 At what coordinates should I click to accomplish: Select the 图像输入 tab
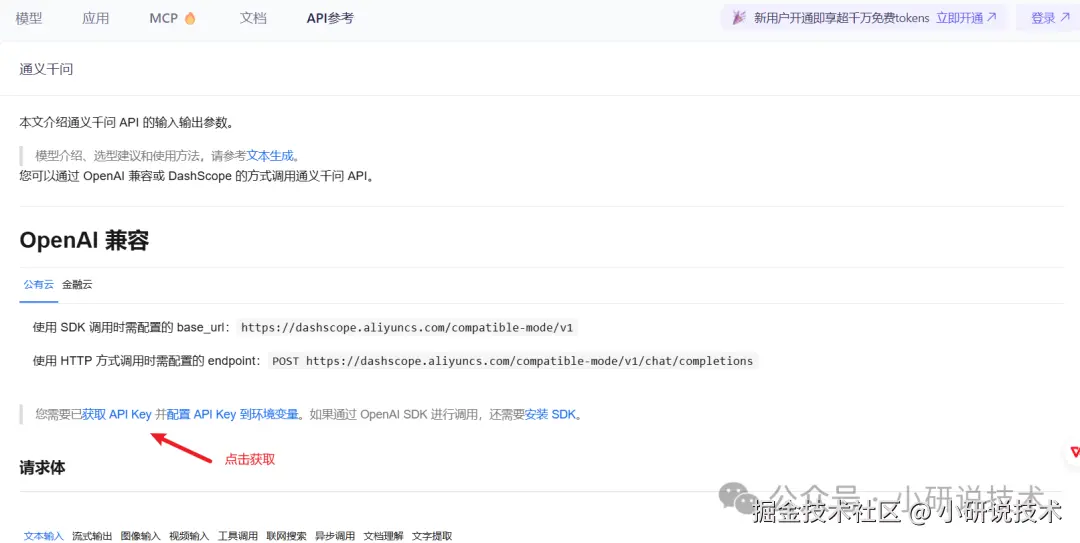pos(141,536)
